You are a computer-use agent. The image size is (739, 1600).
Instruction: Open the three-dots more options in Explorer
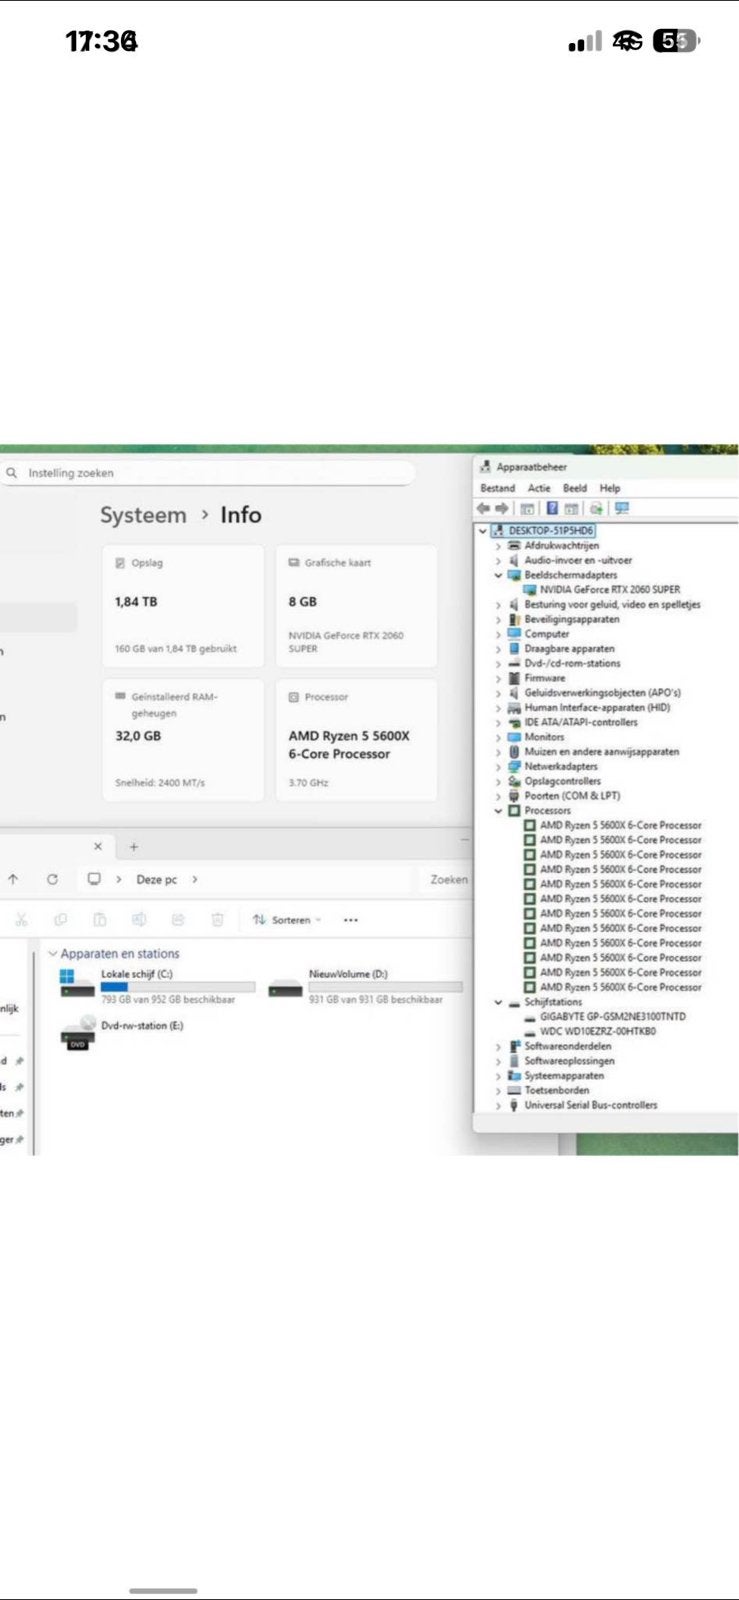click(x=350, y=920)
